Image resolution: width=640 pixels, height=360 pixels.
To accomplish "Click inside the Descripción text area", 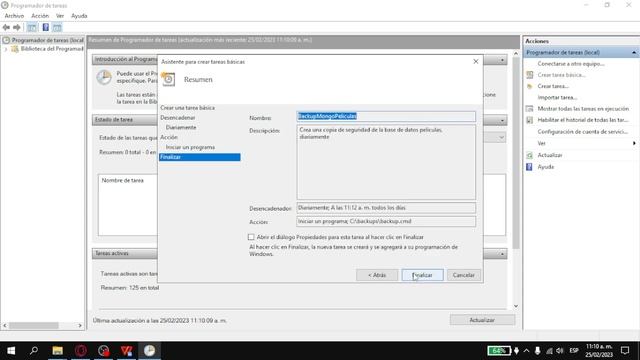I will [x=386, y=162].
